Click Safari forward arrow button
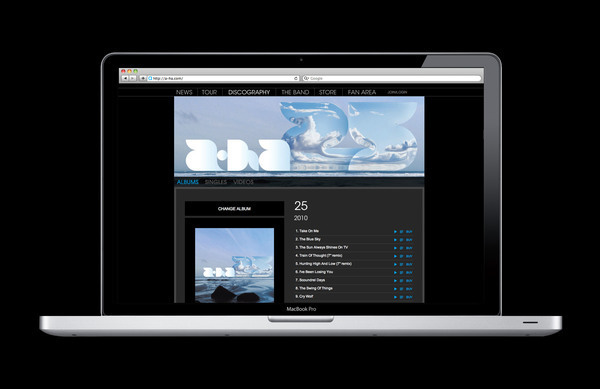The image size is (600, 389). [x=132, y=78]
